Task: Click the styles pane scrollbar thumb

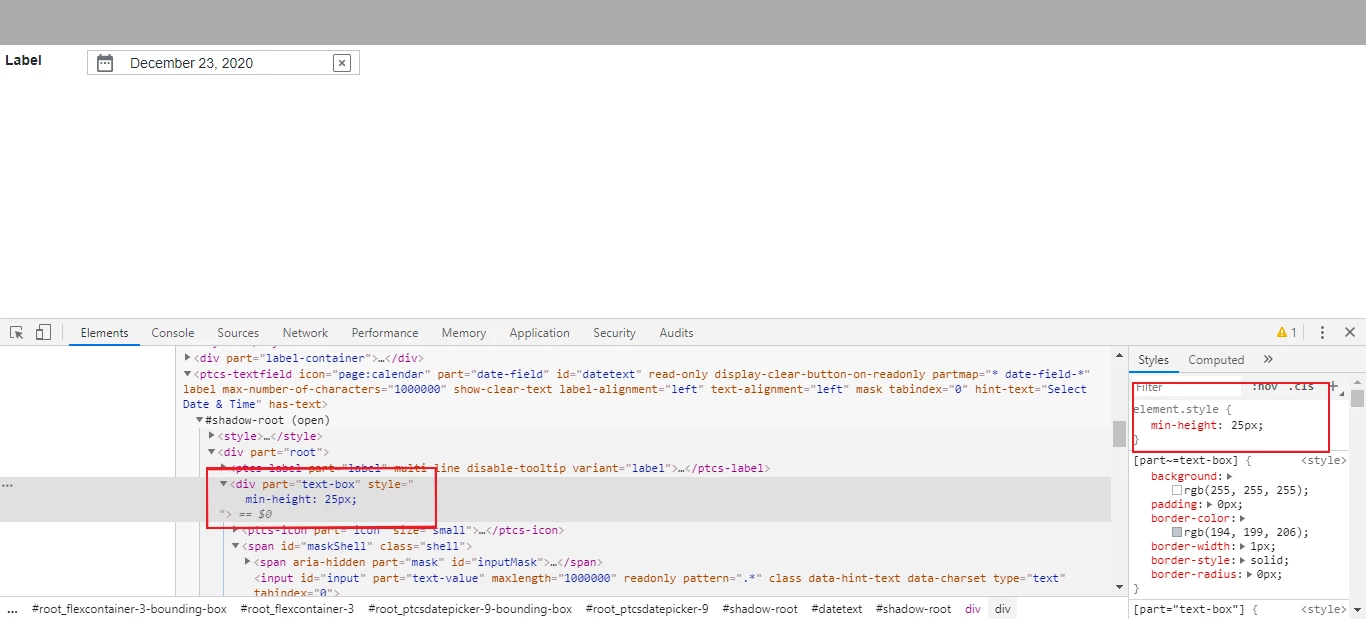Action: [x=1357, y=399]
